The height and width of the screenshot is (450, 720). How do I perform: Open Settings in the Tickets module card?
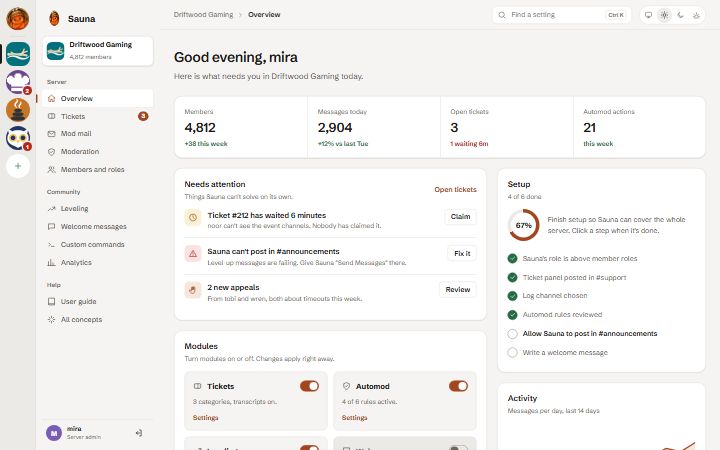point(205,418)
